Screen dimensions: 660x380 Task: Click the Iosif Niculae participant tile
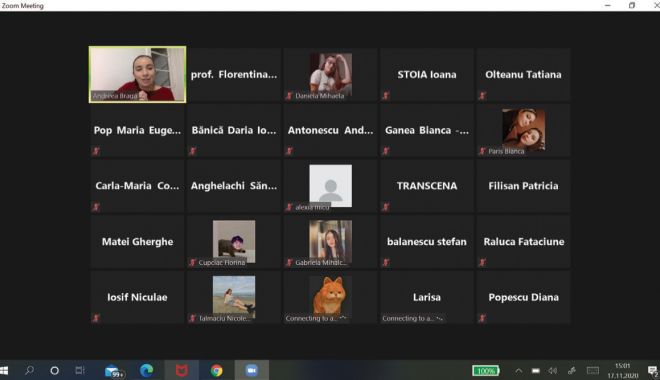click(x=138, y=297)
